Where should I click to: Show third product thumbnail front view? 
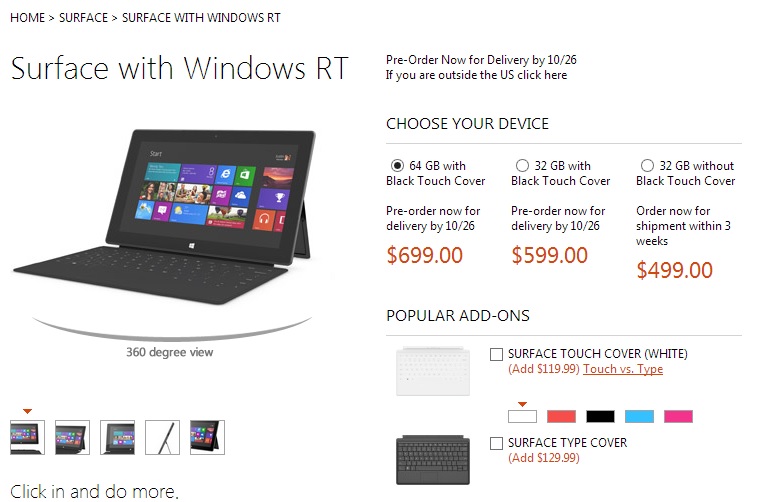[x=117, y=437]
